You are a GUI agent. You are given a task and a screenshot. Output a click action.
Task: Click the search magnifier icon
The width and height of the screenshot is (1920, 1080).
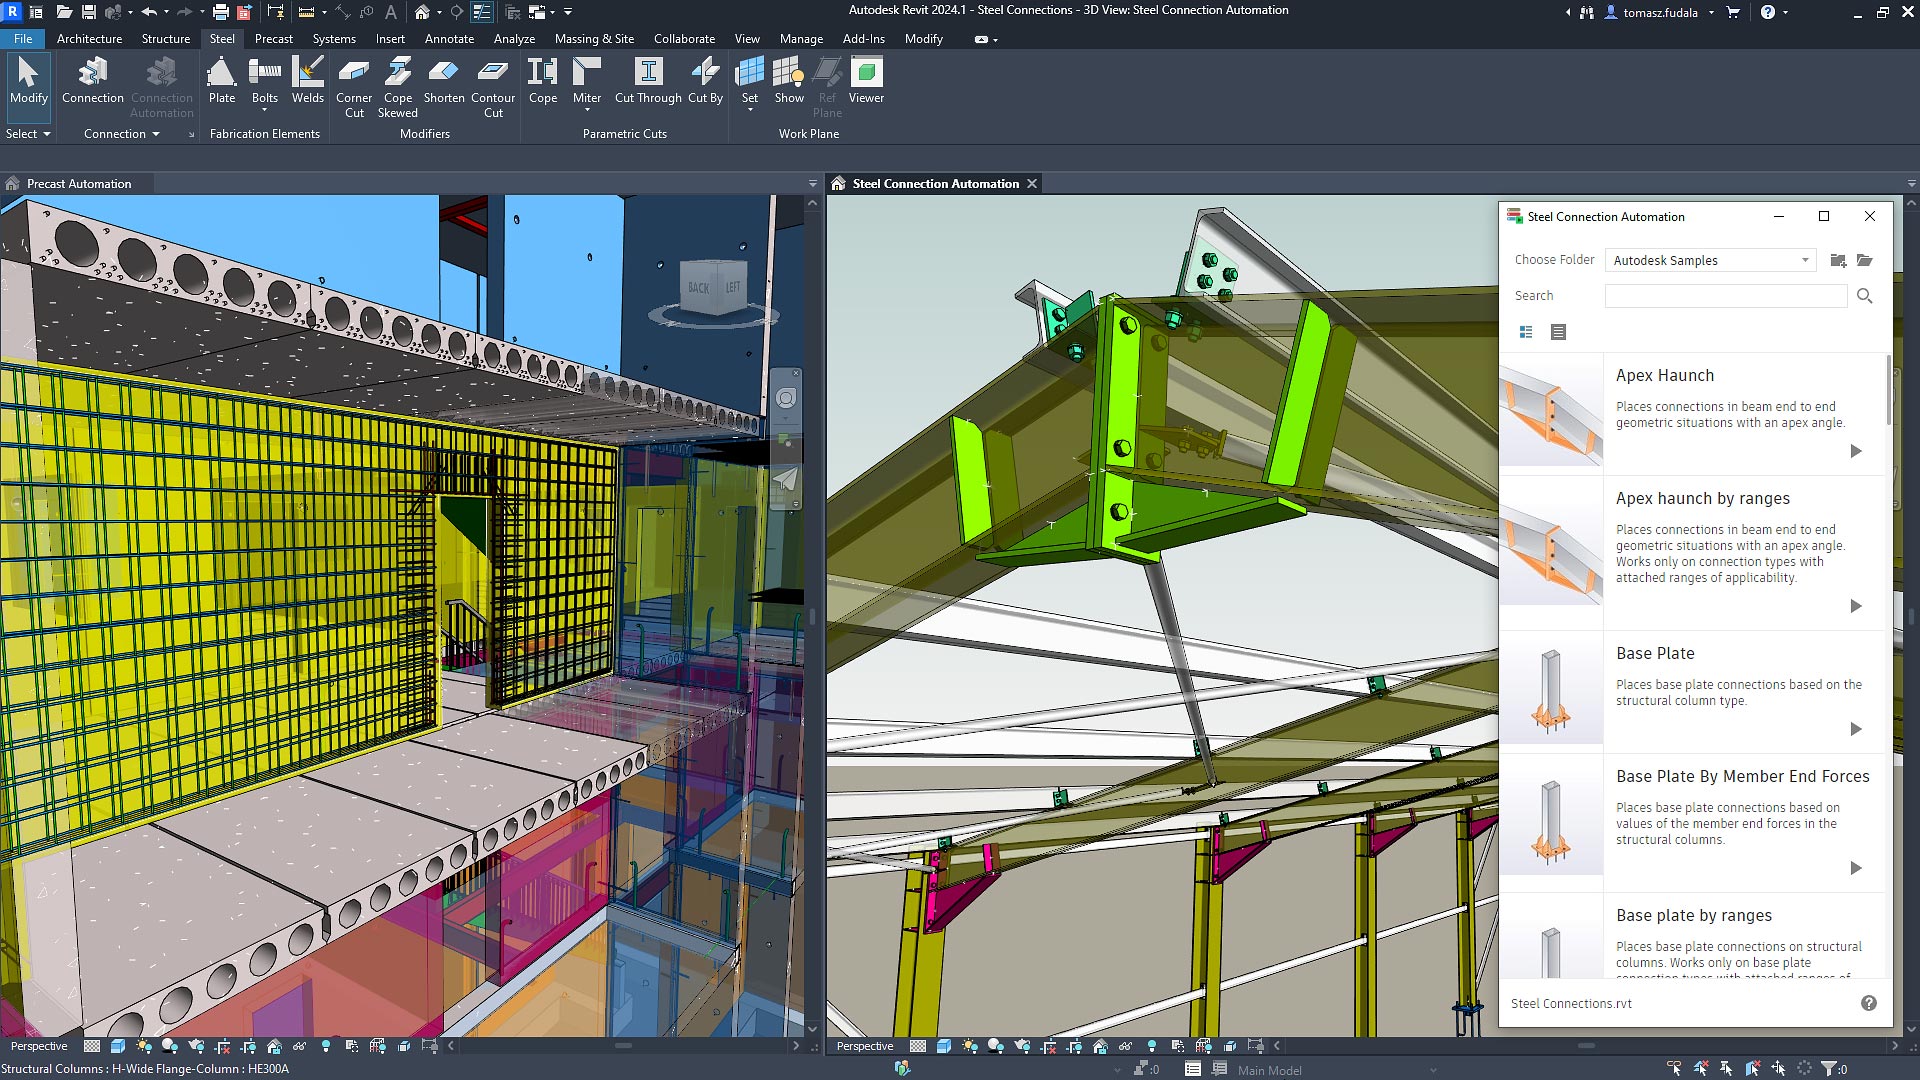(x=1864, y=296)
